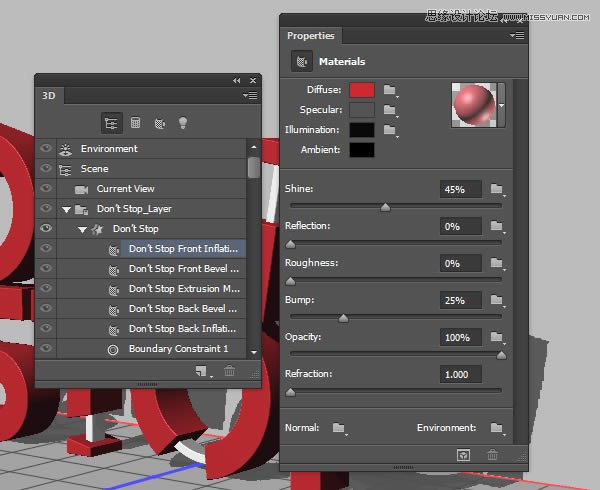This screenshot has height=490, width=600.
Task: Open Reflection texture folder menu
Action: click(497, 226)
